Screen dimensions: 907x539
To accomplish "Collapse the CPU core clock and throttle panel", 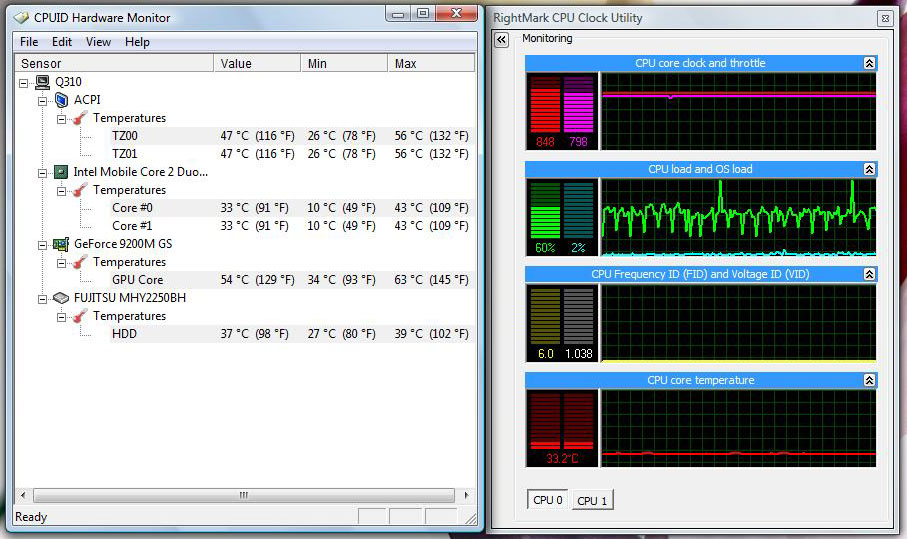I will click(869, 63).
